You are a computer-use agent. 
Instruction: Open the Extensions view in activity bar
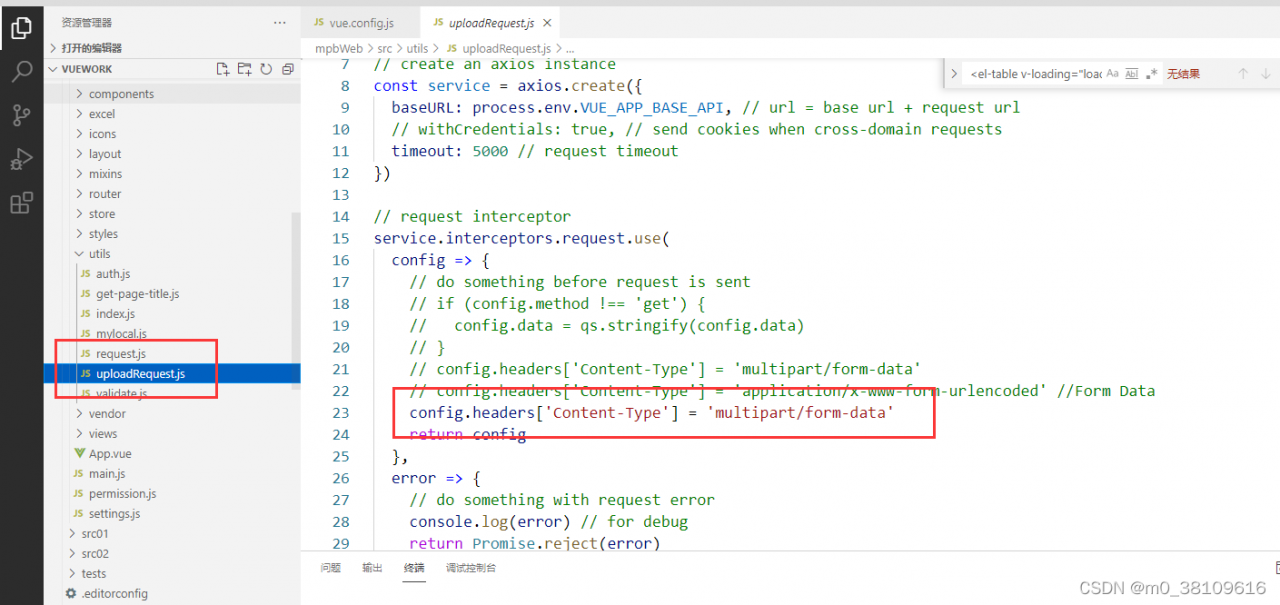tap(21, 203)
